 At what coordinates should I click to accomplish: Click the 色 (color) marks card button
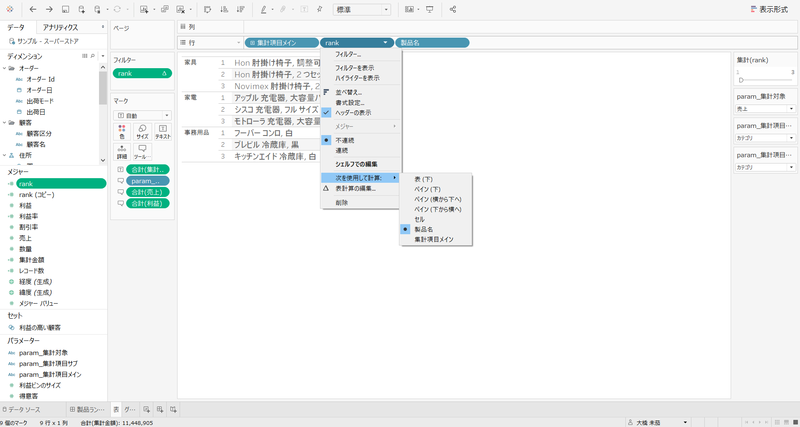pos(121,132)
